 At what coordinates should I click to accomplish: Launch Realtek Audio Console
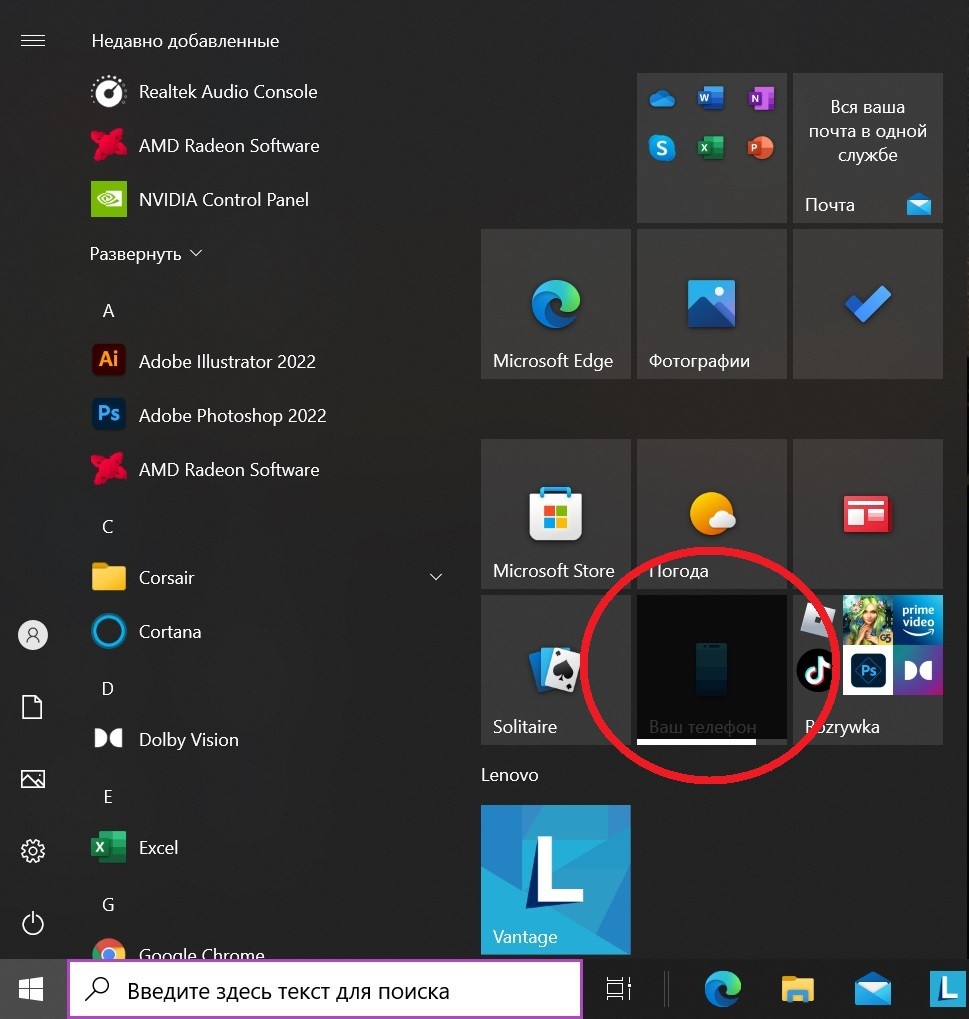[x=204, y=92]
